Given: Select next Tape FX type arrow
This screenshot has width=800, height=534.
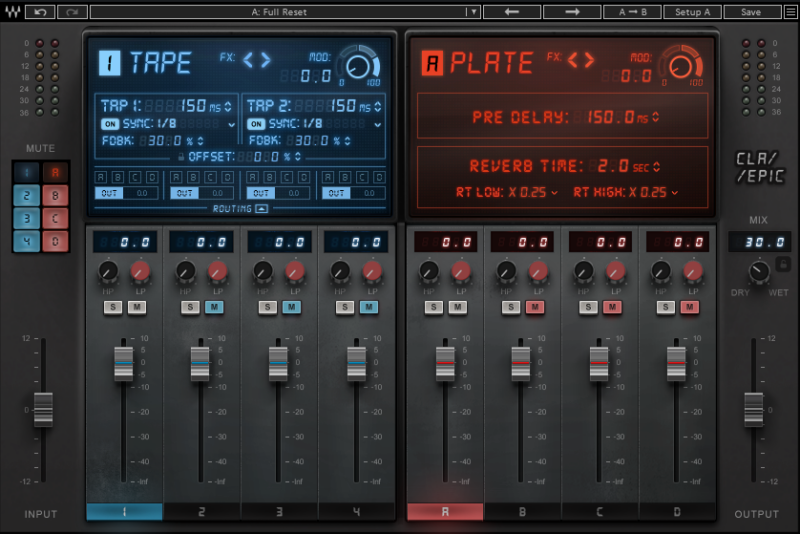Looking at the screenshot, I should [x=265, y=60].
